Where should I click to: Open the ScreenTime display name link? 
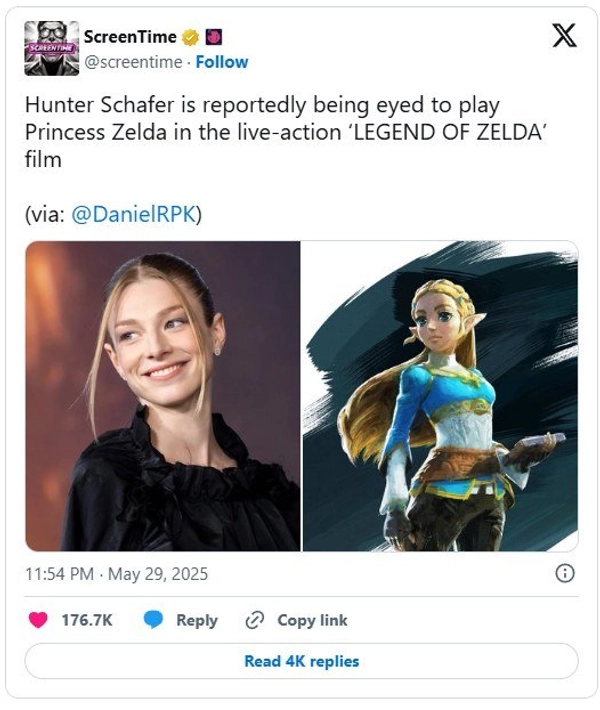(130, 37)
